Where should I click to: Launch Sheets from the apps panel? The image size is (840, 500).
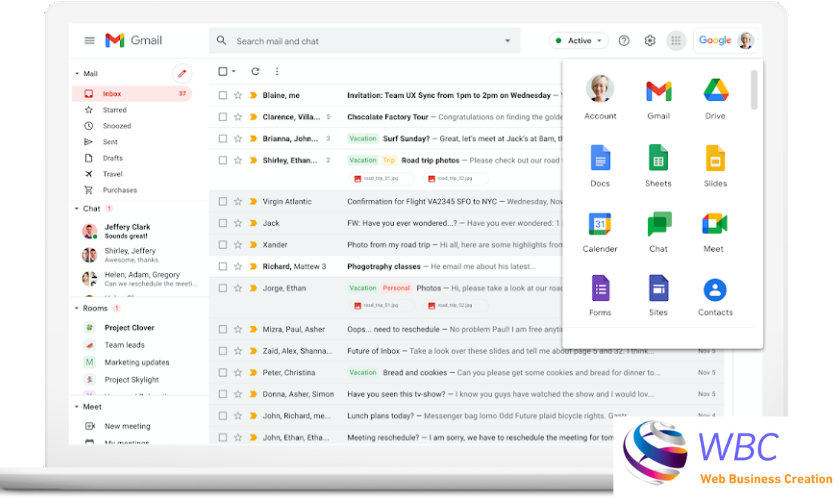pos(658,166)
